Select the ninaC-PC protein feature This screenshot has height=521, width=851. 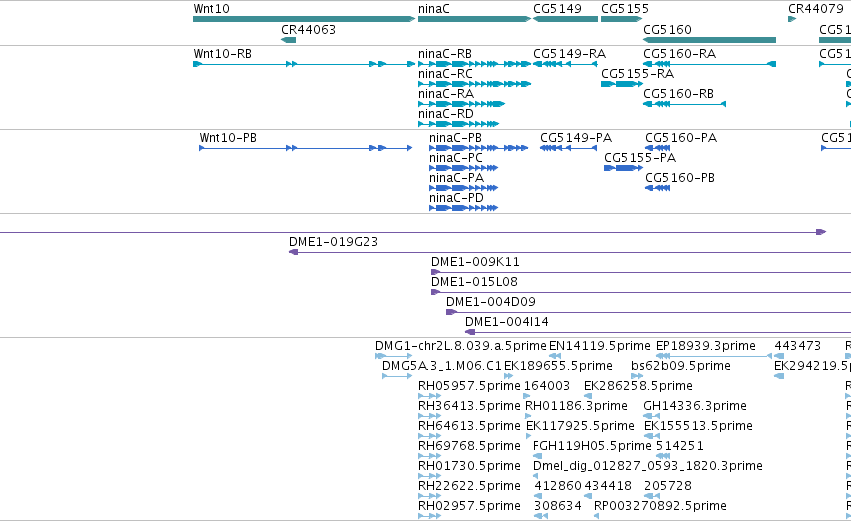463,168
